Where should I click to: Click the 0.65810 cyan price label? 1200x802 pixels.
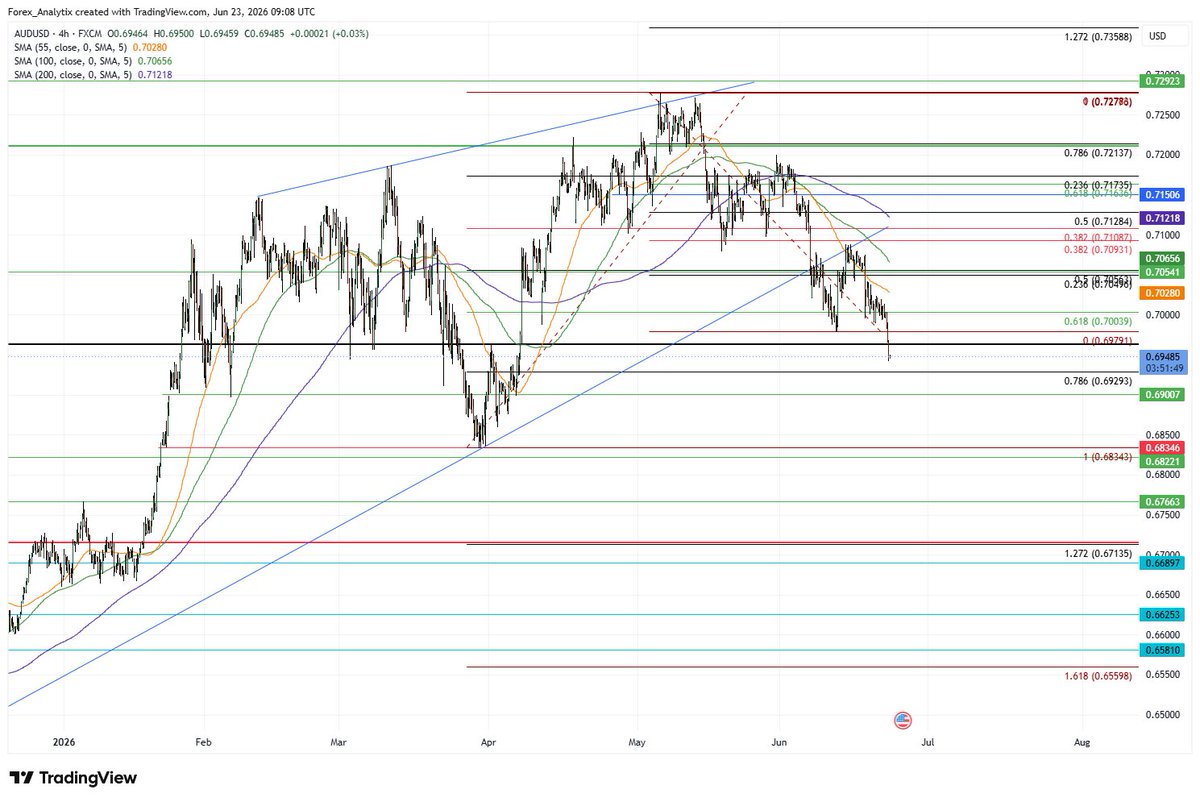(x=1163, y=650)
